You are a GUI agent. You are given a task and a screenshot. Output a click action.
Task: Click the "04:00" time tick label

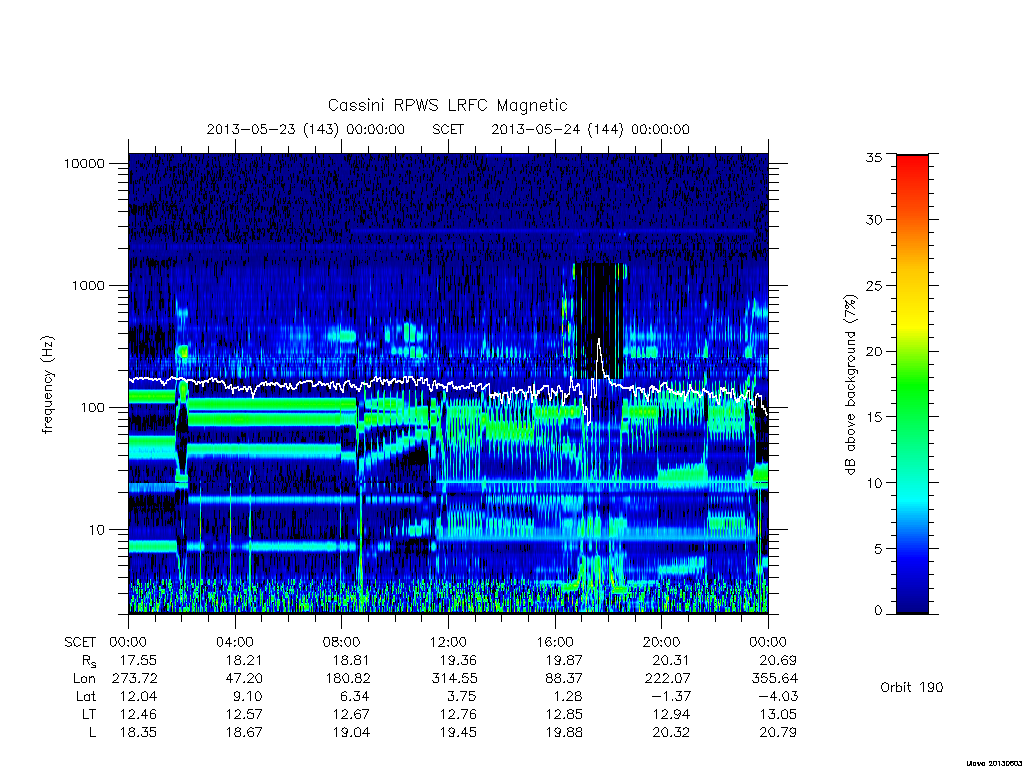[235, 643]
